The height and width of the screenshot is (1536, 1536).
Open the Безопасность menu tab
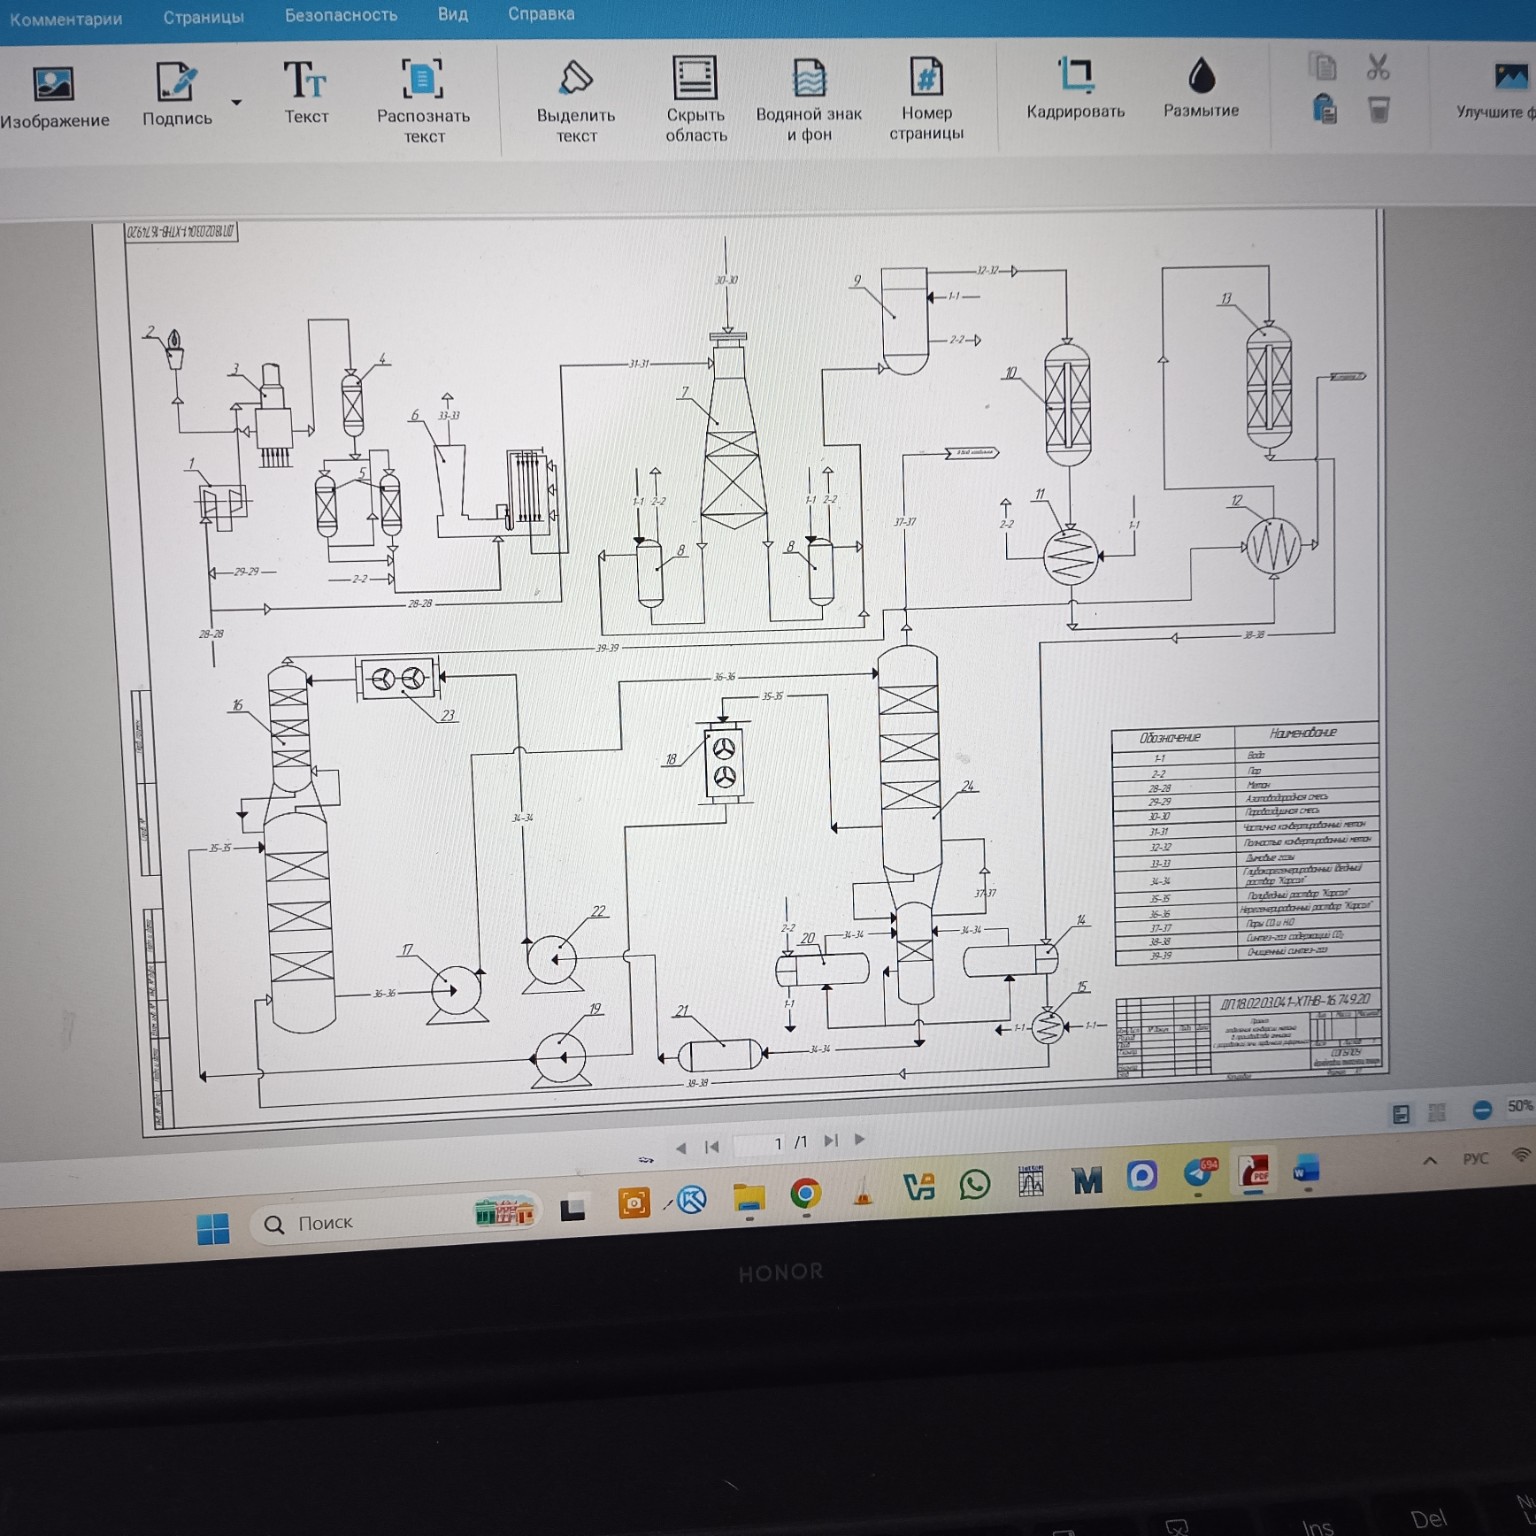click(x=341, y=16)
